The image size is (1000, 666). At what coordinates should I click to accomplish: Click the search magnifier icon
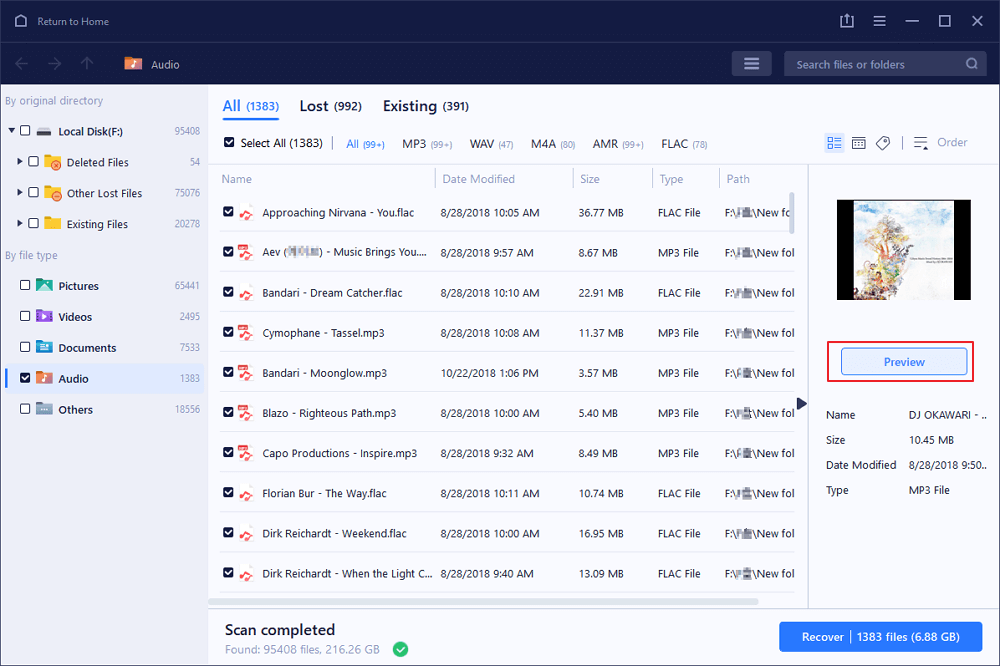coord(972,64)
